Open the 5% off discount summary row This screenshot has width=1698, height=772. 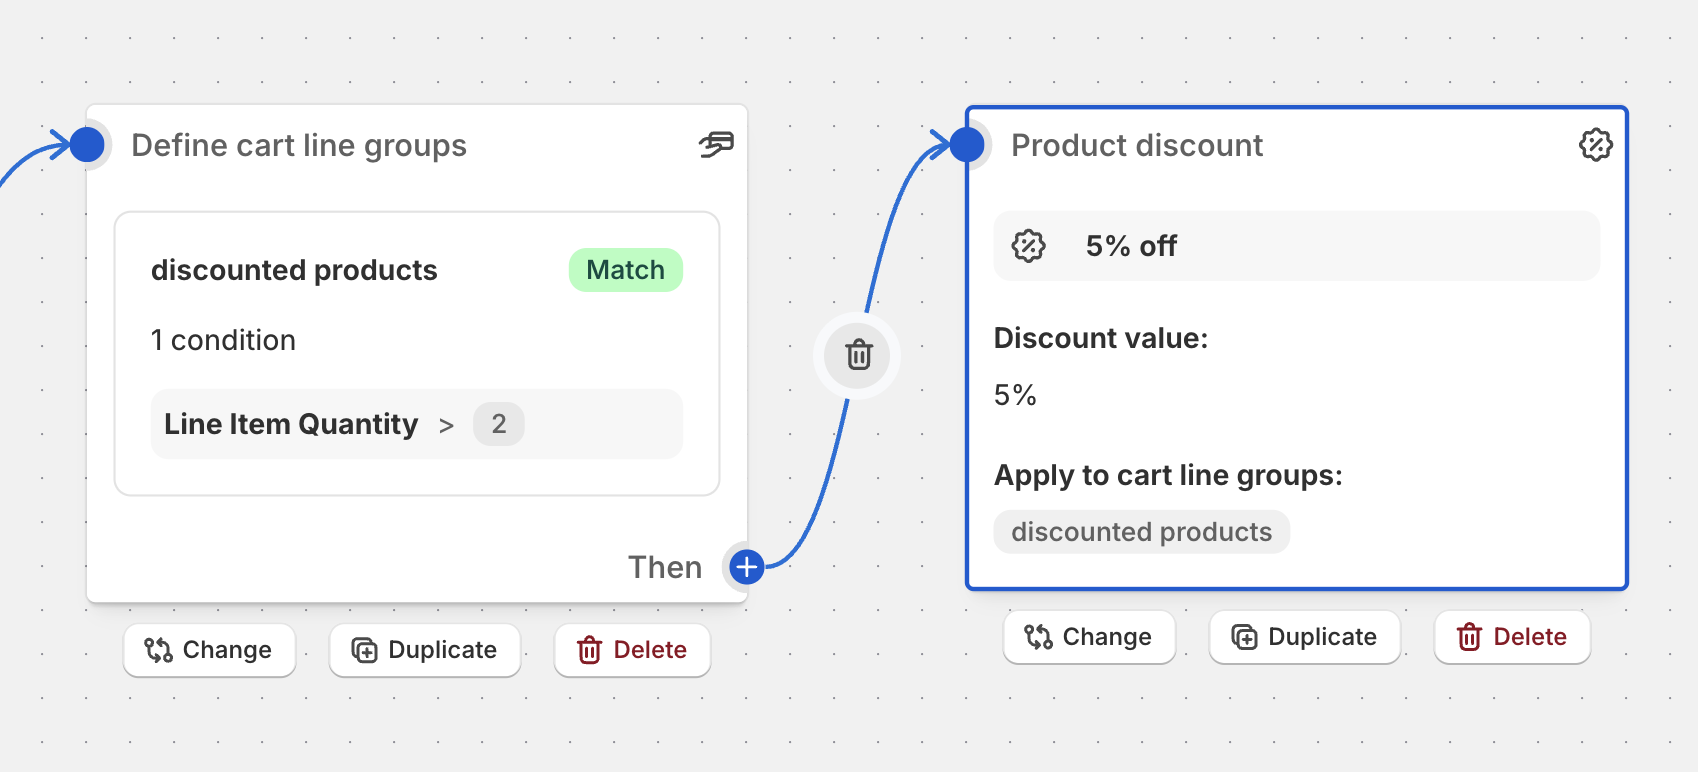1296,246
